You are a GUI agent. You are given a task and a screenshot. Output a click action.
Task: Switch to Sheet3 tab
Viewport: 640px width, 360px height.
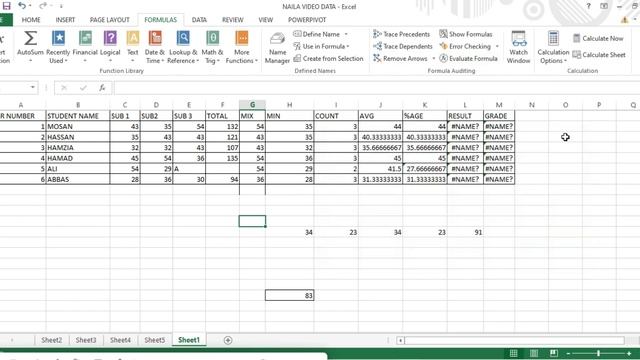[x=86, y=340]
